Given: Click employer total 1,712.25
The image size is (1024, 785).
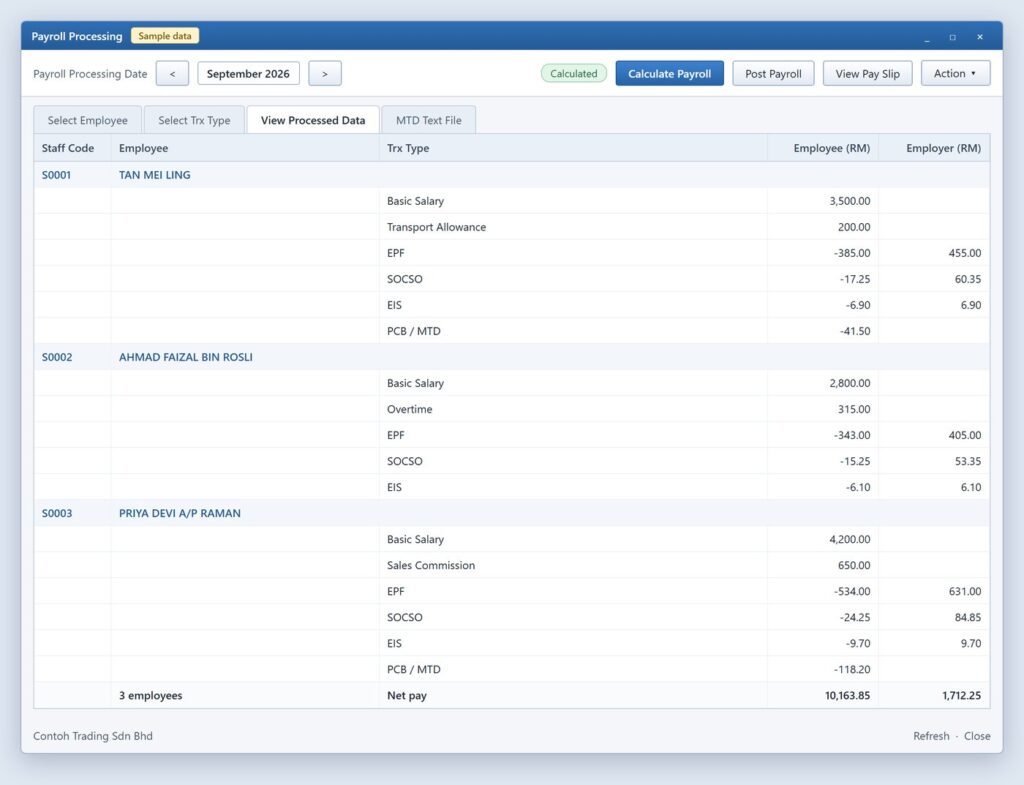Looking at the screenshot, I should (x=961, y=696).
